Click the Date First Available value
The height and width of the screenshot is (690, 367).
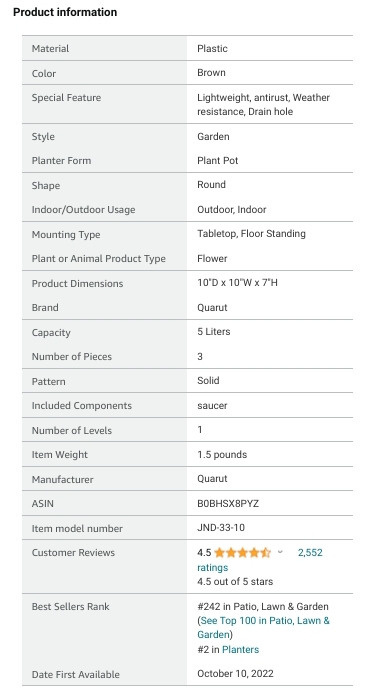click(235, 673)
